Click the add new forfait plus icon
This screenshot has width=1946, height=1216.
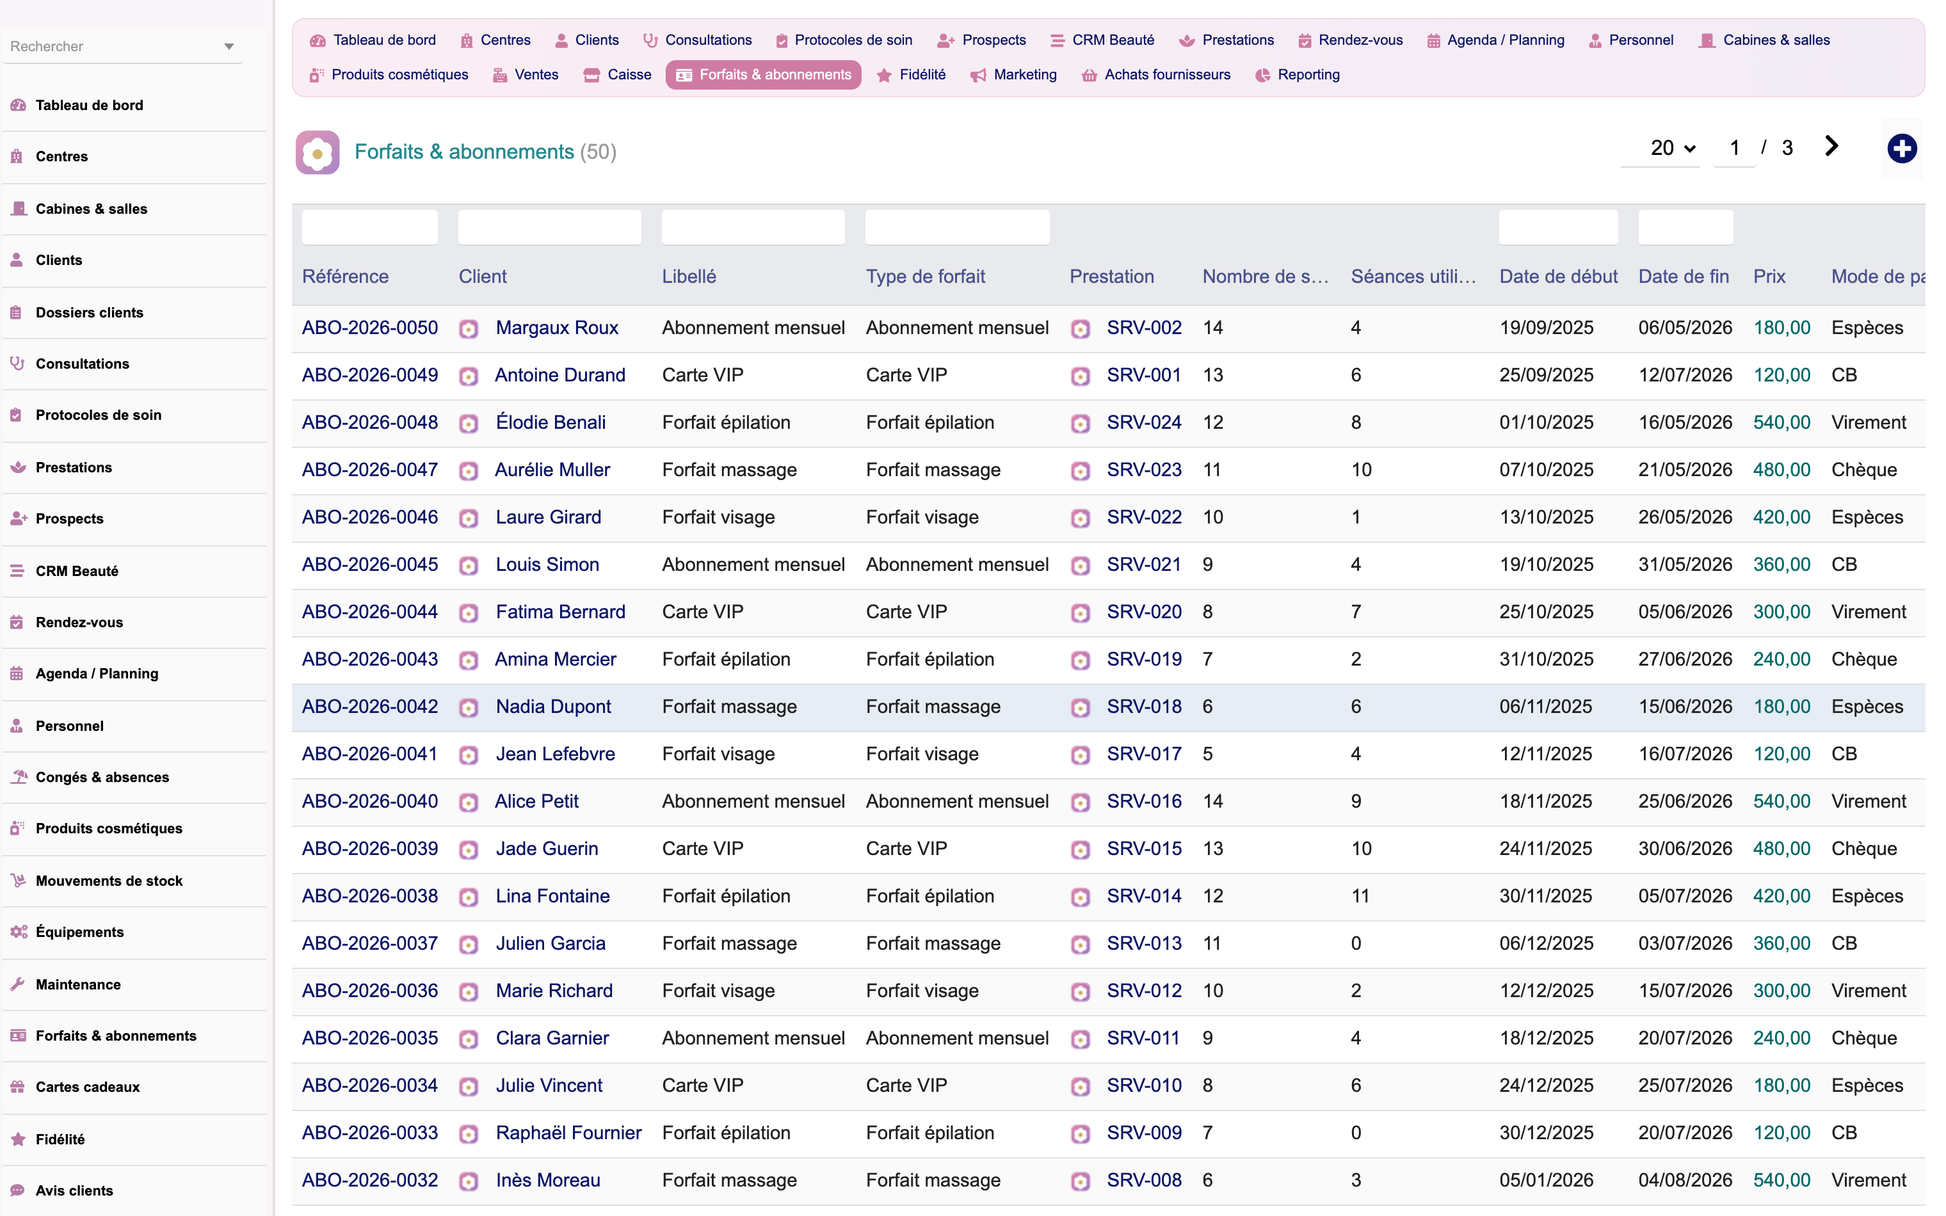[1901, 149]
